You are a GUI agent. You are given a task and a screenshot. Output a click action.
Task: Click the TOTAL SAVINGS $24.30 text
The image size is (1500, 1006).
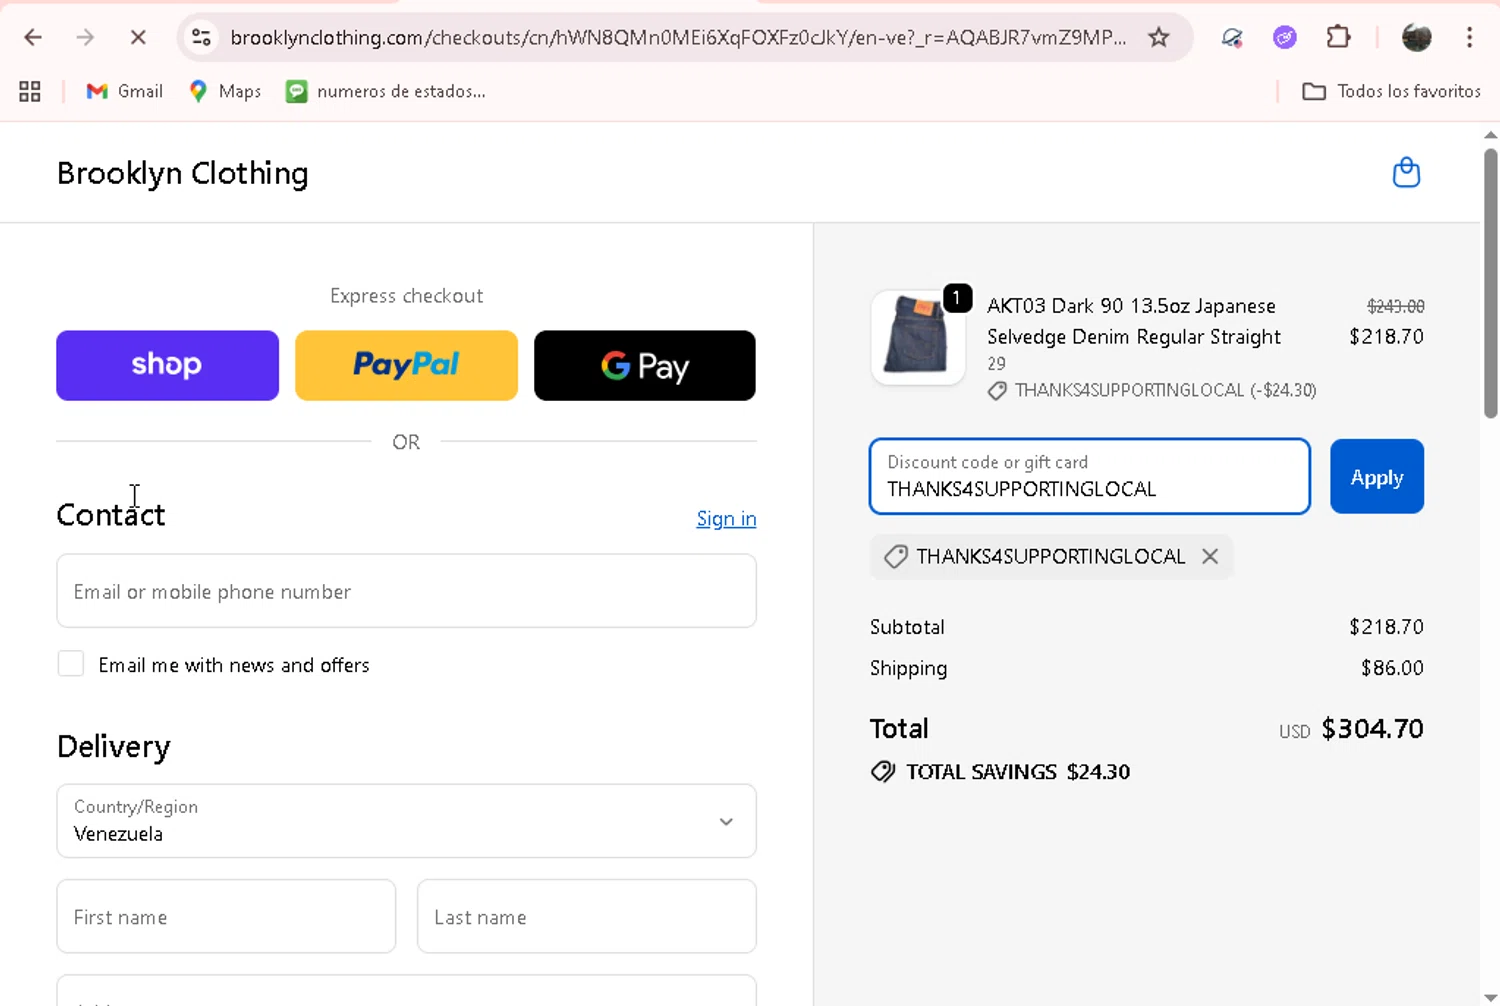[x=1018, y=771]
